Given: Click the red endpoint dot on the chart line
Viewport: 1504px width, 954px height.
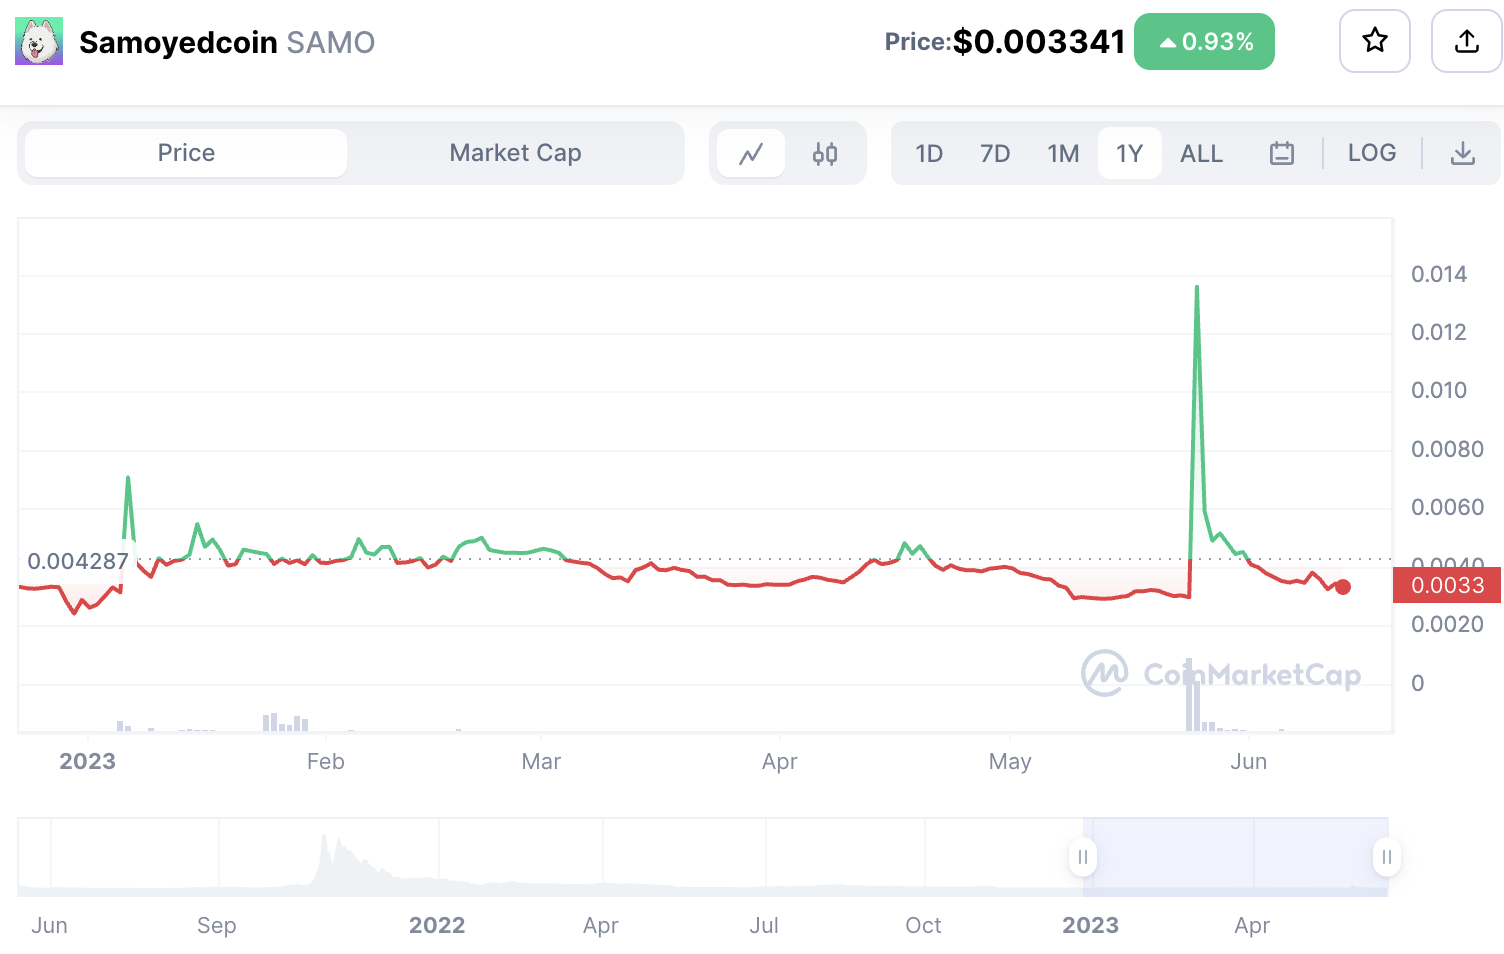Looking at the screenshot, I should [x=1343, y=587].
